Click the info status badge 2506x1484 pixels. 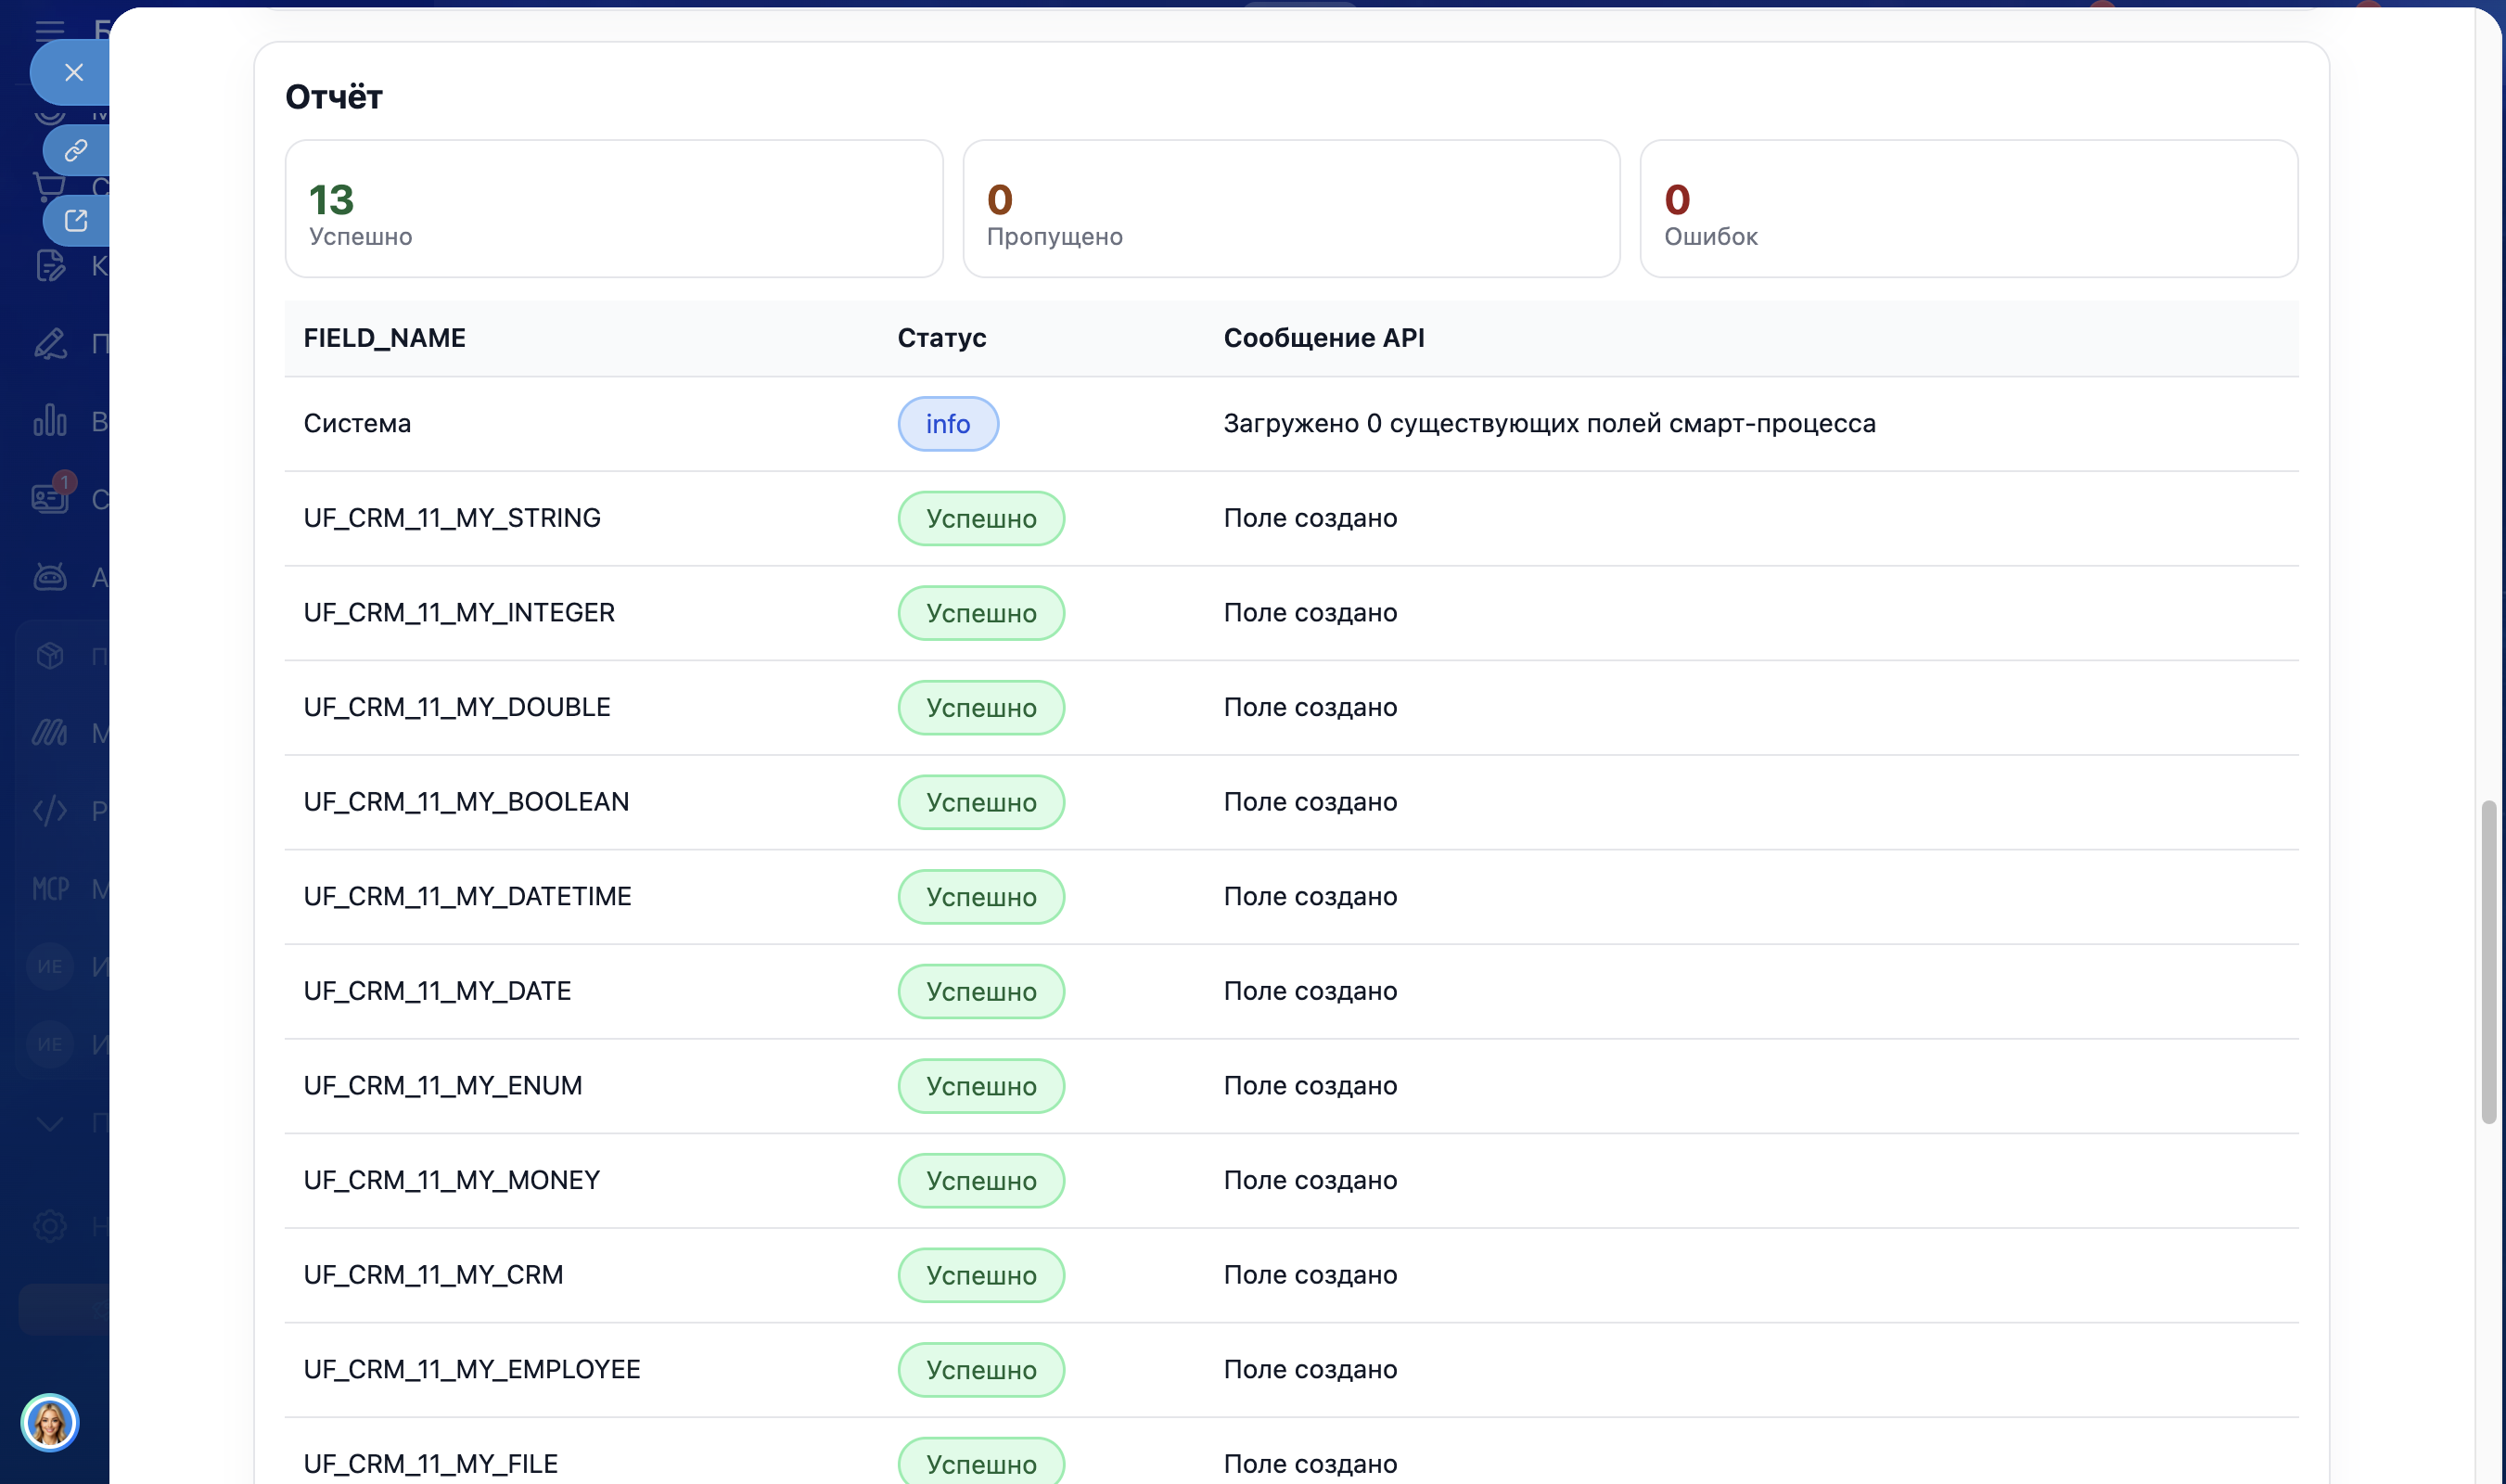click(947, 424)
